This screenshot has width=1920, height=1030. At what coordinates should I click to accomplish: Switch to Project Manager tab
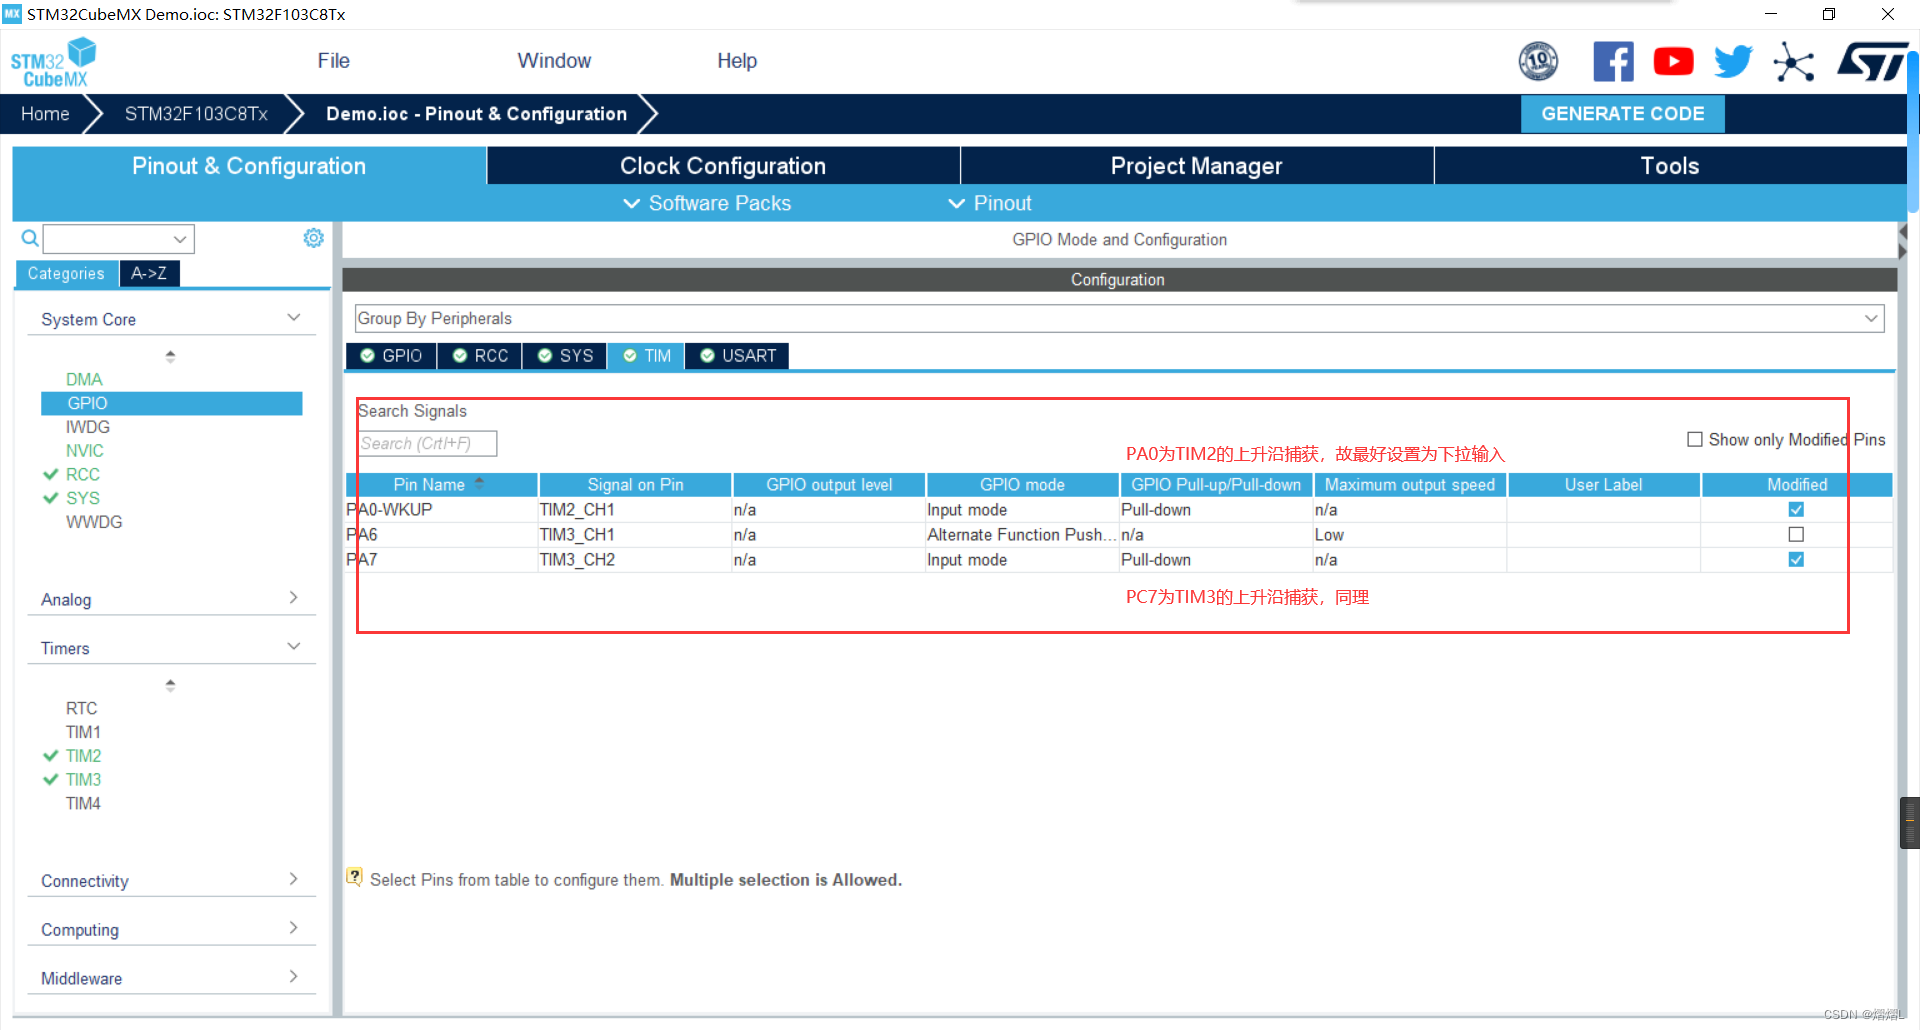[x=1196, y=166]
